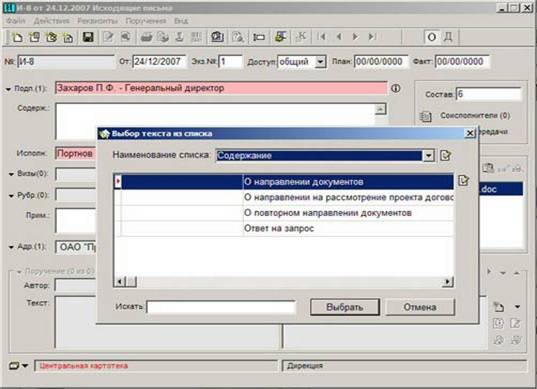Viewport: 537px width, 389px height.
Task: Click the list's horizontal scrollbar right arrow
Action: 447,282
